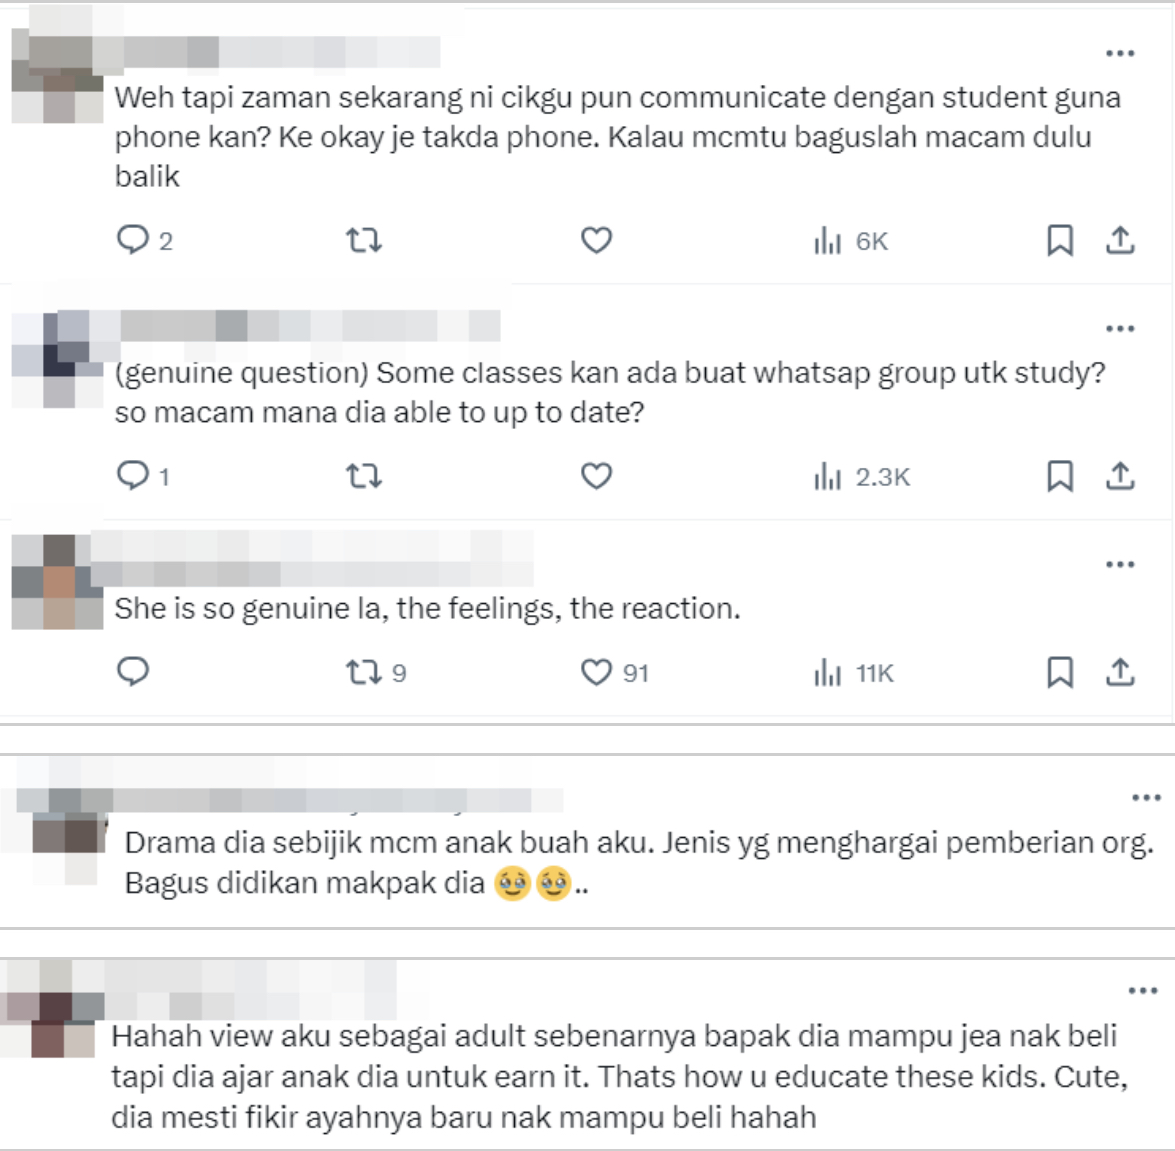The height and width of the screenshot is (1151, 1175).
Task: Like the 'genuine question' tweet
Action: tap(596, 476)
